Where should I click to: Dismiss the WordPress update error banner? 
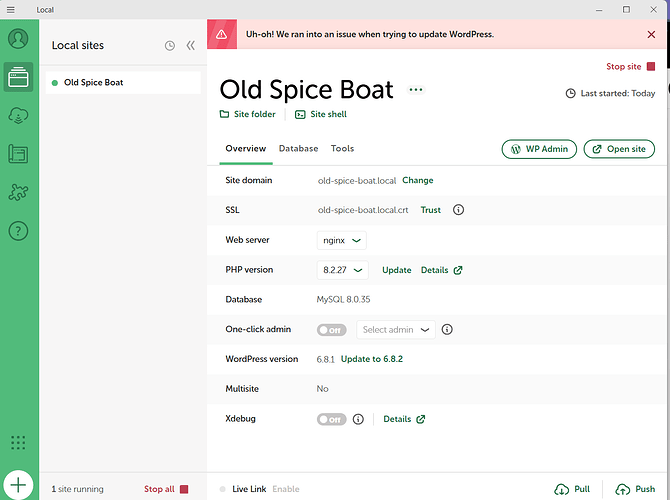pos(651,35)
